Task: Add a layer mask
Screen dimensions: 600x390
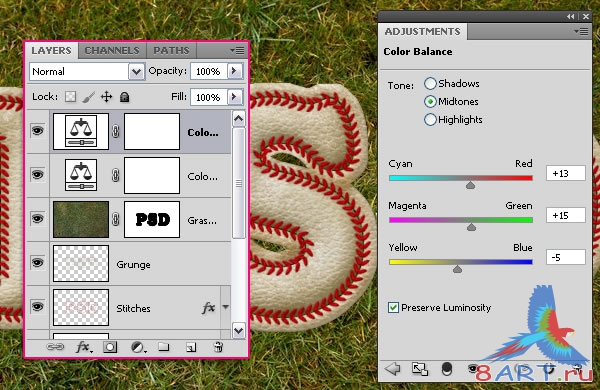Action: pyautogui.click(x=110, y=347)
